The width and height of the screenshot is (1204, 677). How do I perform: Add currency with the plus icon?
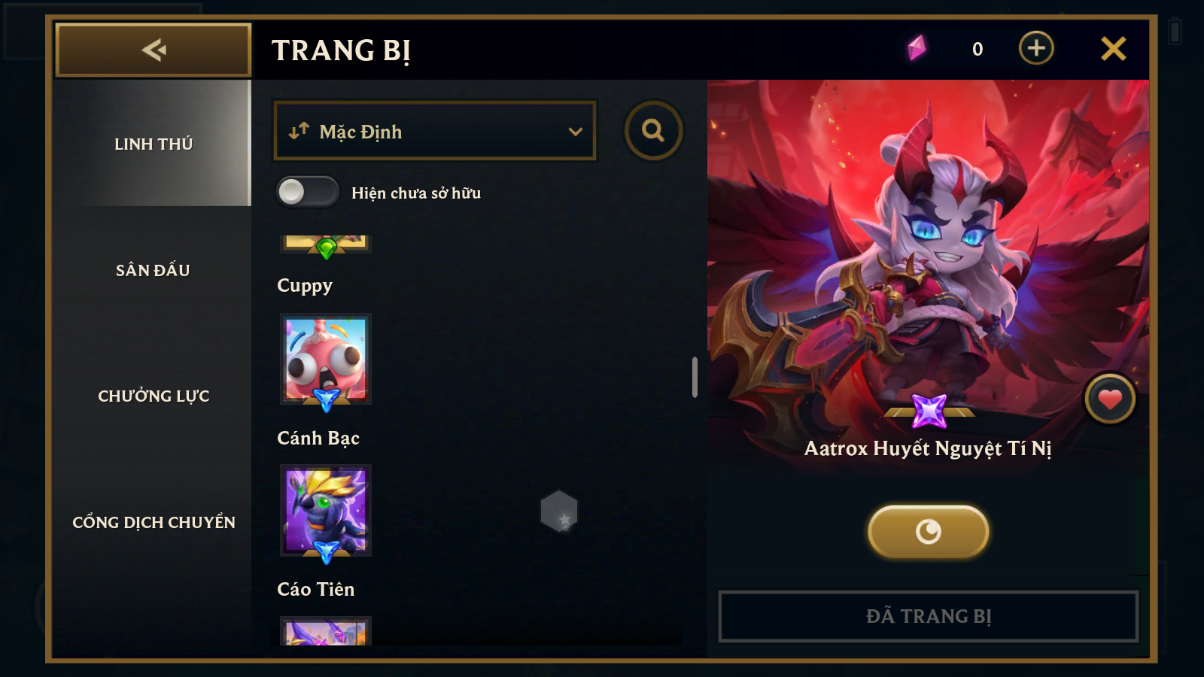1036,48
